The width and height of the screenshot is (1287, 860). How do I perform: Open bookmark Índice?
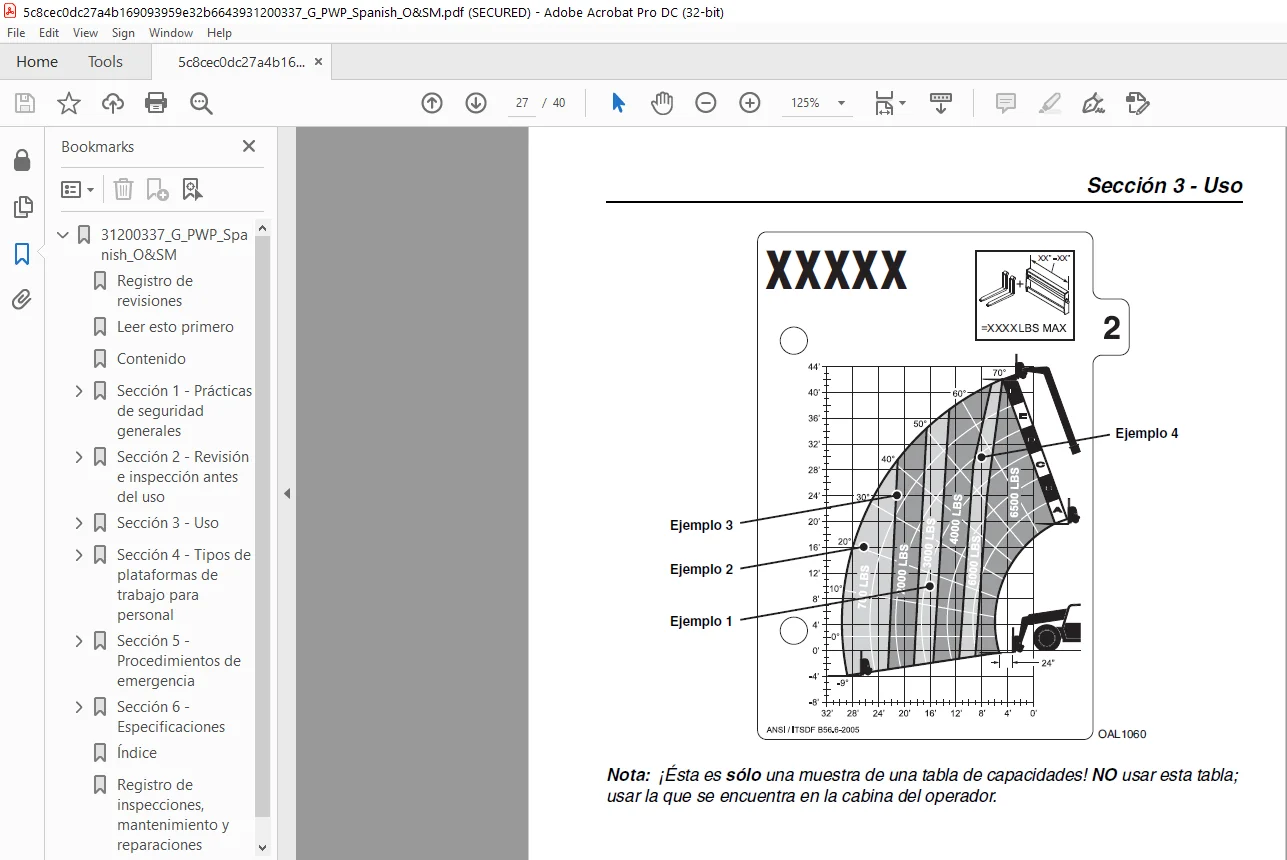(137, 753)
